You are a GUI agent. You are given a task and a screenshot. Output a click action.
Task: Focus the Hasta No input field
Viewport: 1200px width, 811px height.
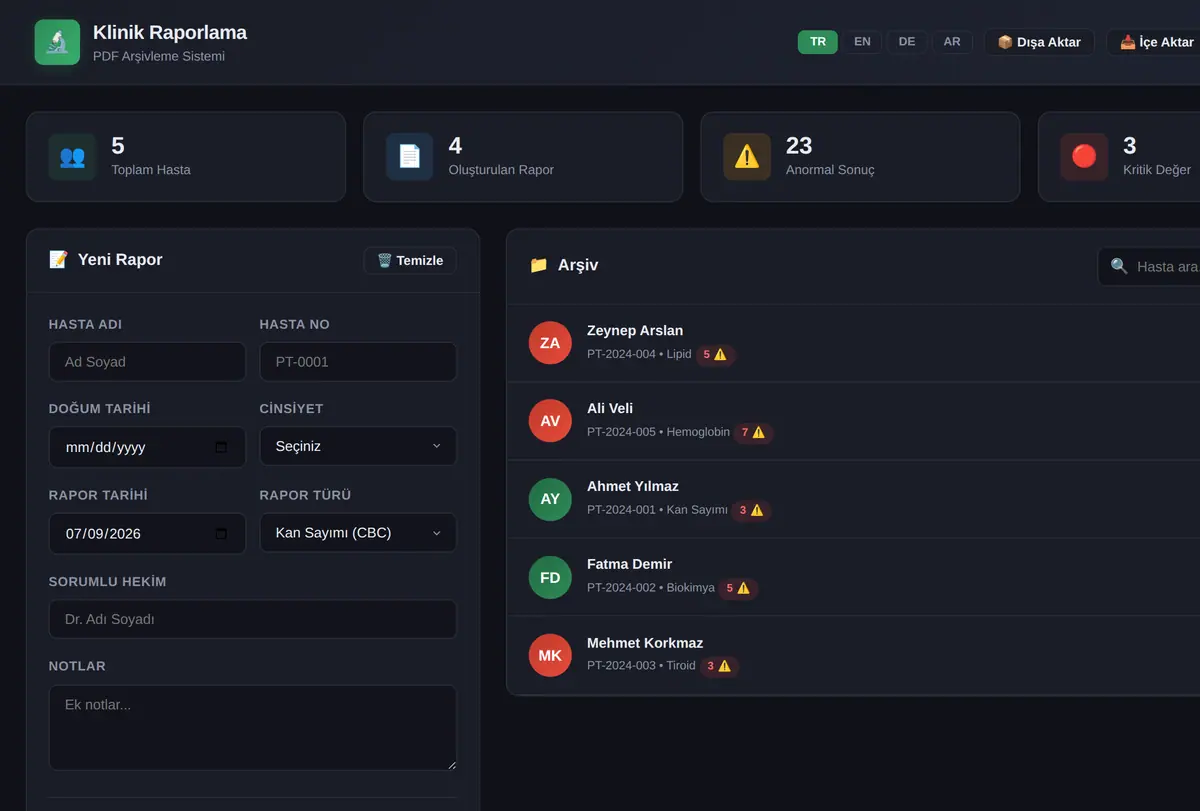(358, 362)
